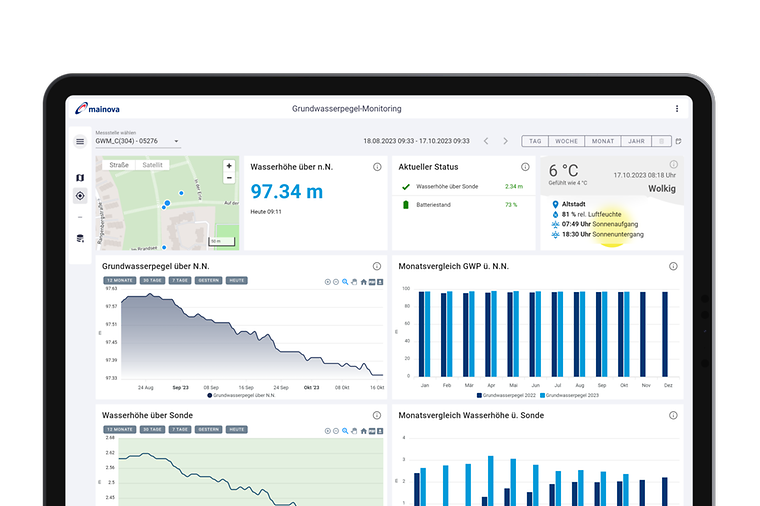Click 7 TAGE on Grundwasserpegel chart
The height and width of the screenshot is (506, 760).
(x=180, y=281)
